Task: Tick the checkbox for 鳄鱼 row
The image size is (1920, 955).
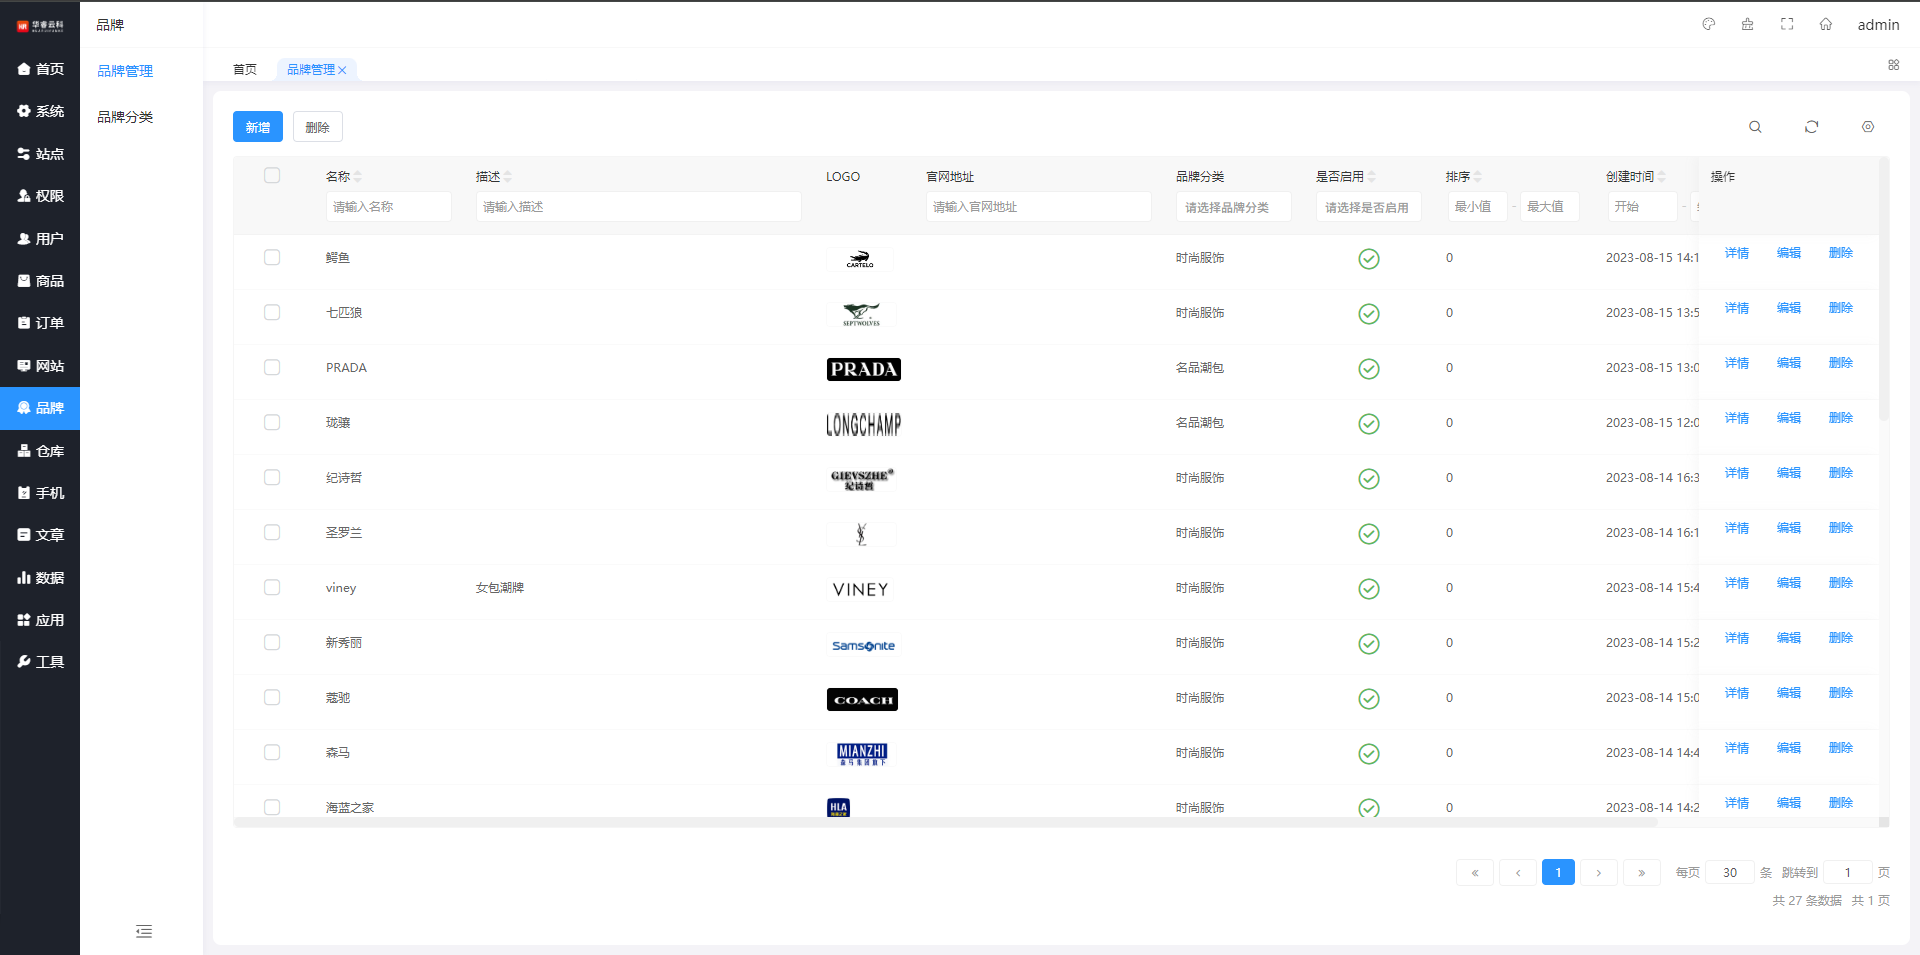Action: point(272,257)
